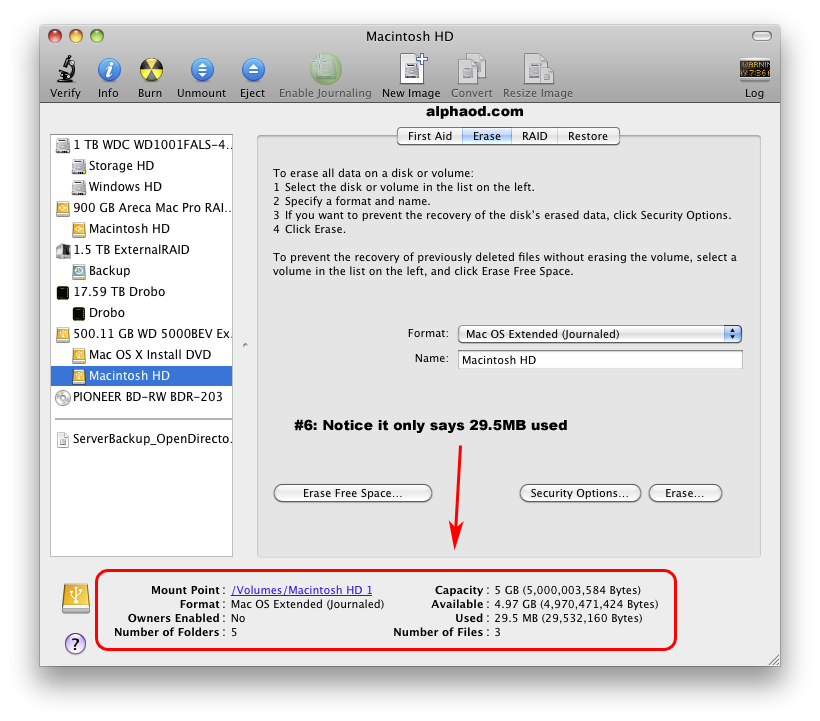This screenshot has height=721, width=820.
Task: Click the Erase Free Space... button
Action: click(x=352, y=493)
